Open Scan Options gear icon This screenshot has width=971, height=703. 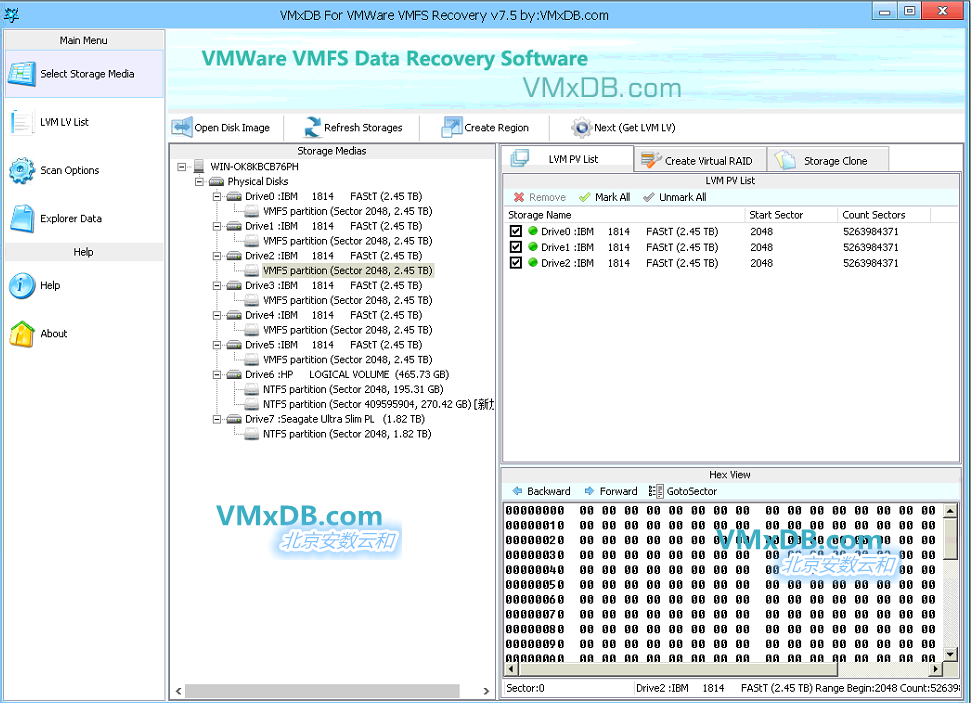point(22,170)
